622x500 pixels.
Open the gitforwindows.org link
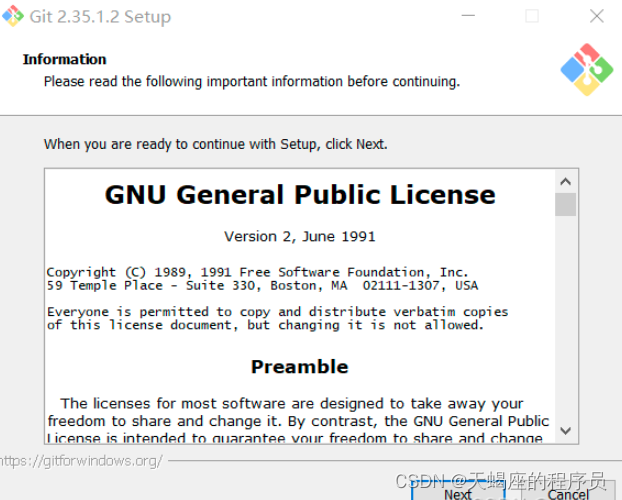pos(81,461)
